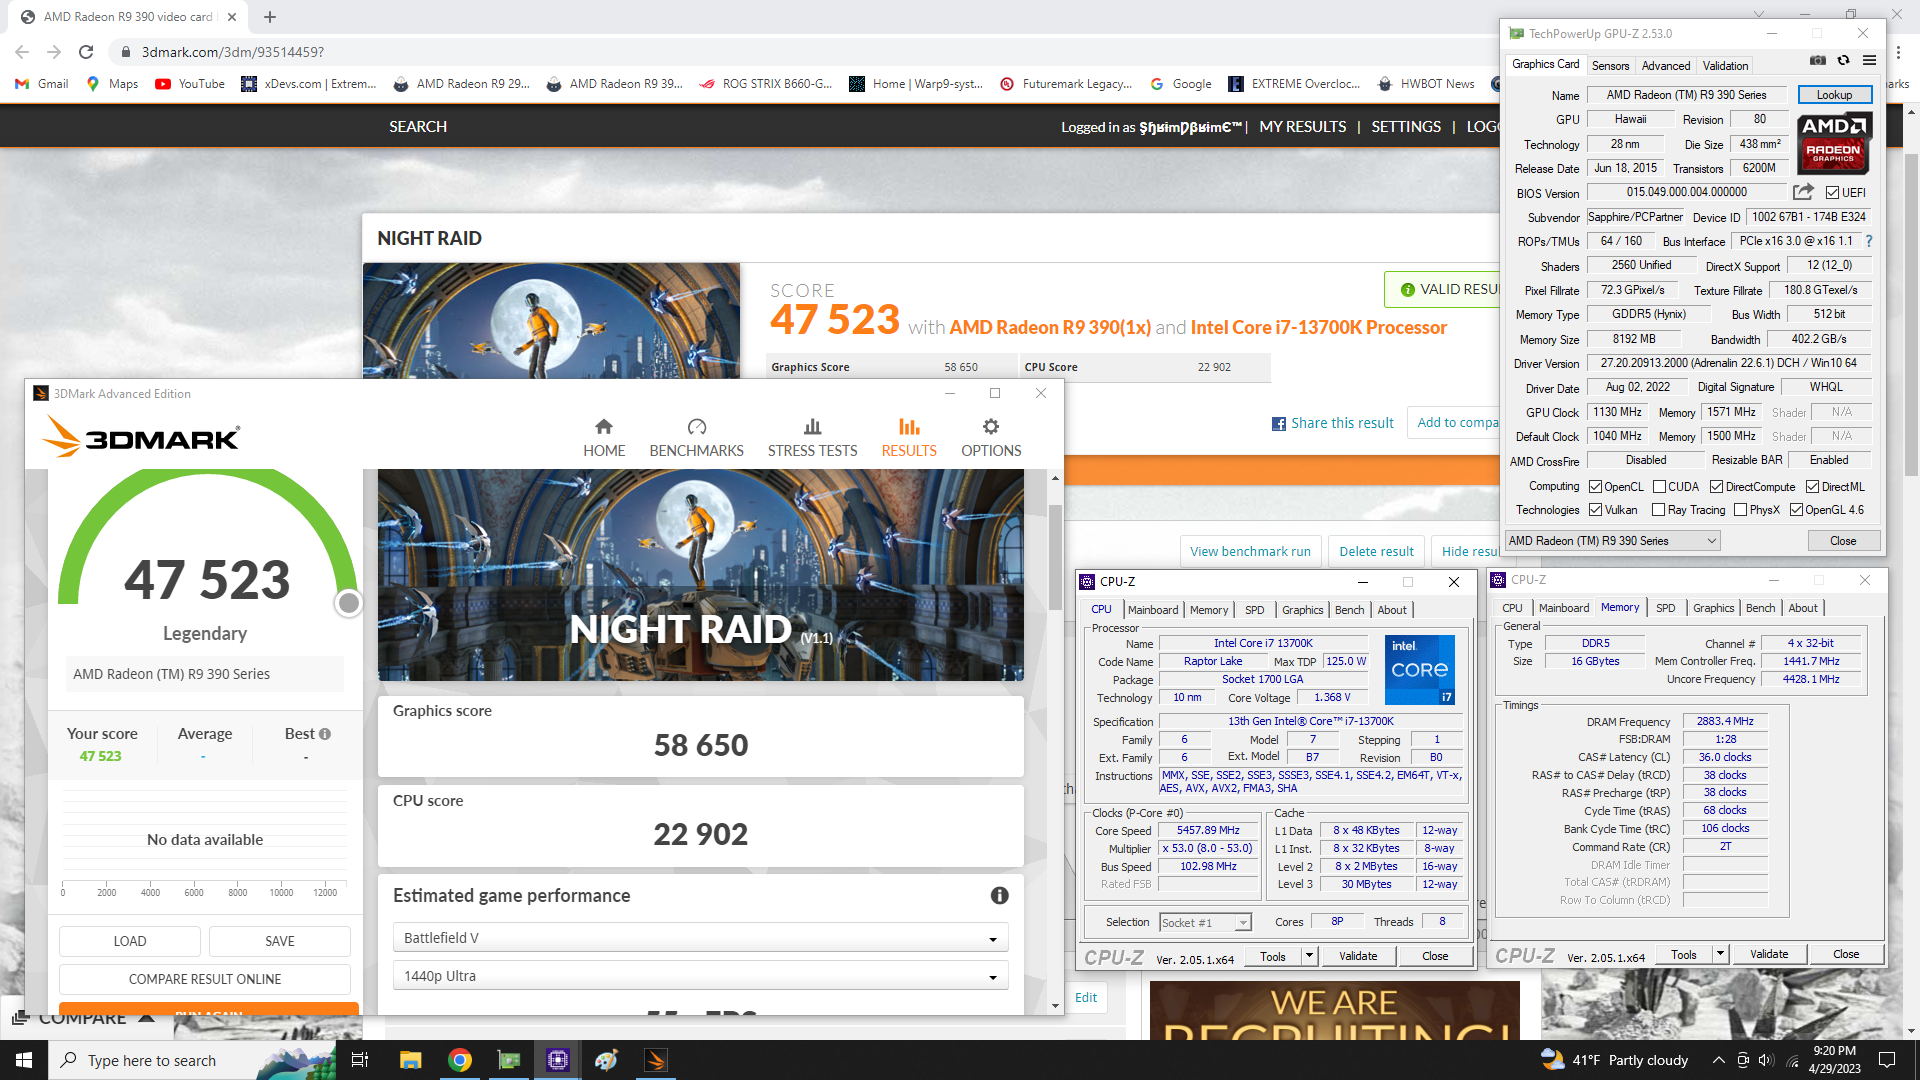This screenshot has height=1080, width=1920.
Task: Open Mainboard tab in left CPU-Z
Action: tap(1153, 610)
